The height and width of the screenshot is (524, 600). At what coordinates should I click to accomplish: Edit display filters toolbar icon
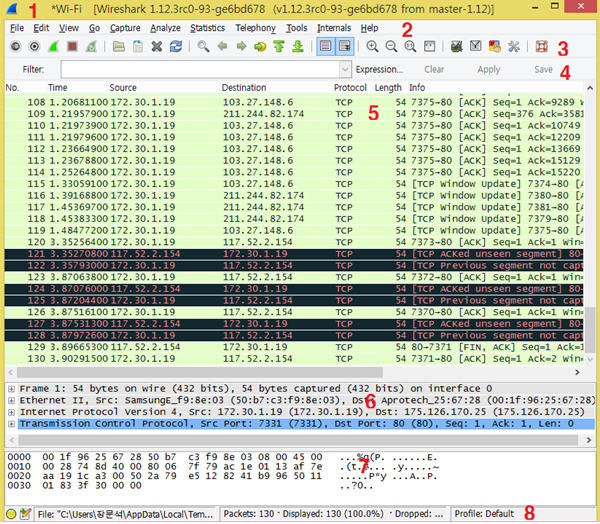476,47
